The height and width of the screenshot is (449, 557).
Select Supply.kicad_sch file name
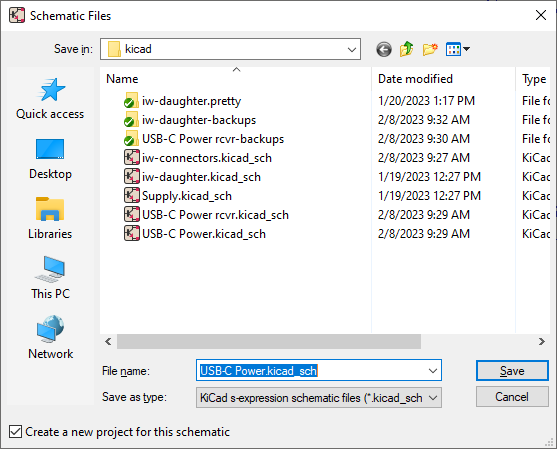pos(187,196)
